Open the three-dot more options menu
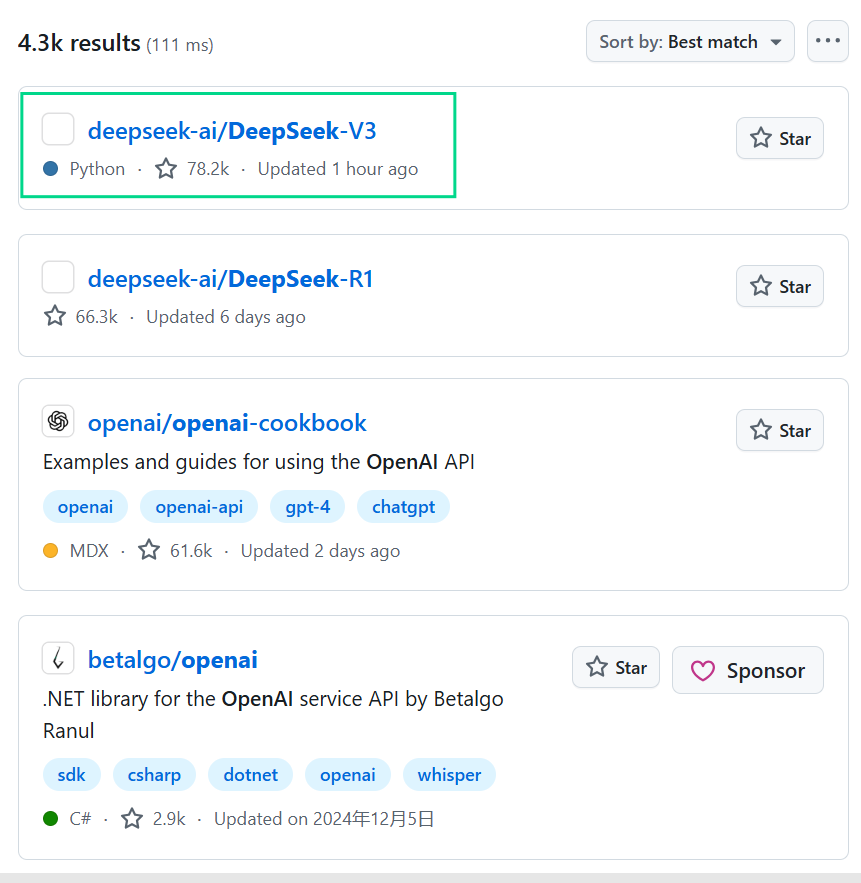 pos(827,41)
